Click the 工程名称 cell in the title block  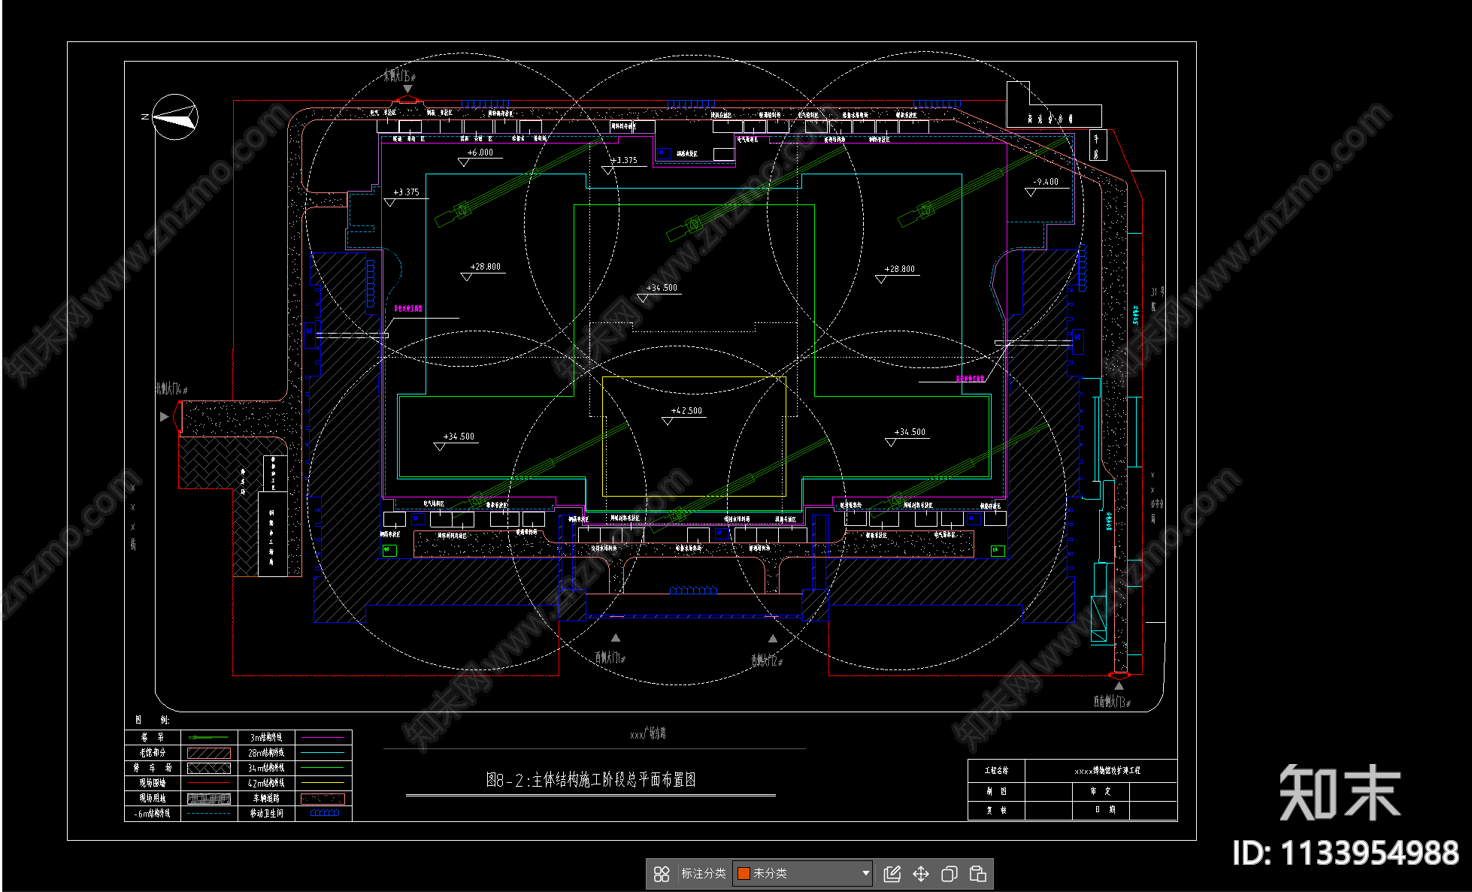tap(996, 771)
